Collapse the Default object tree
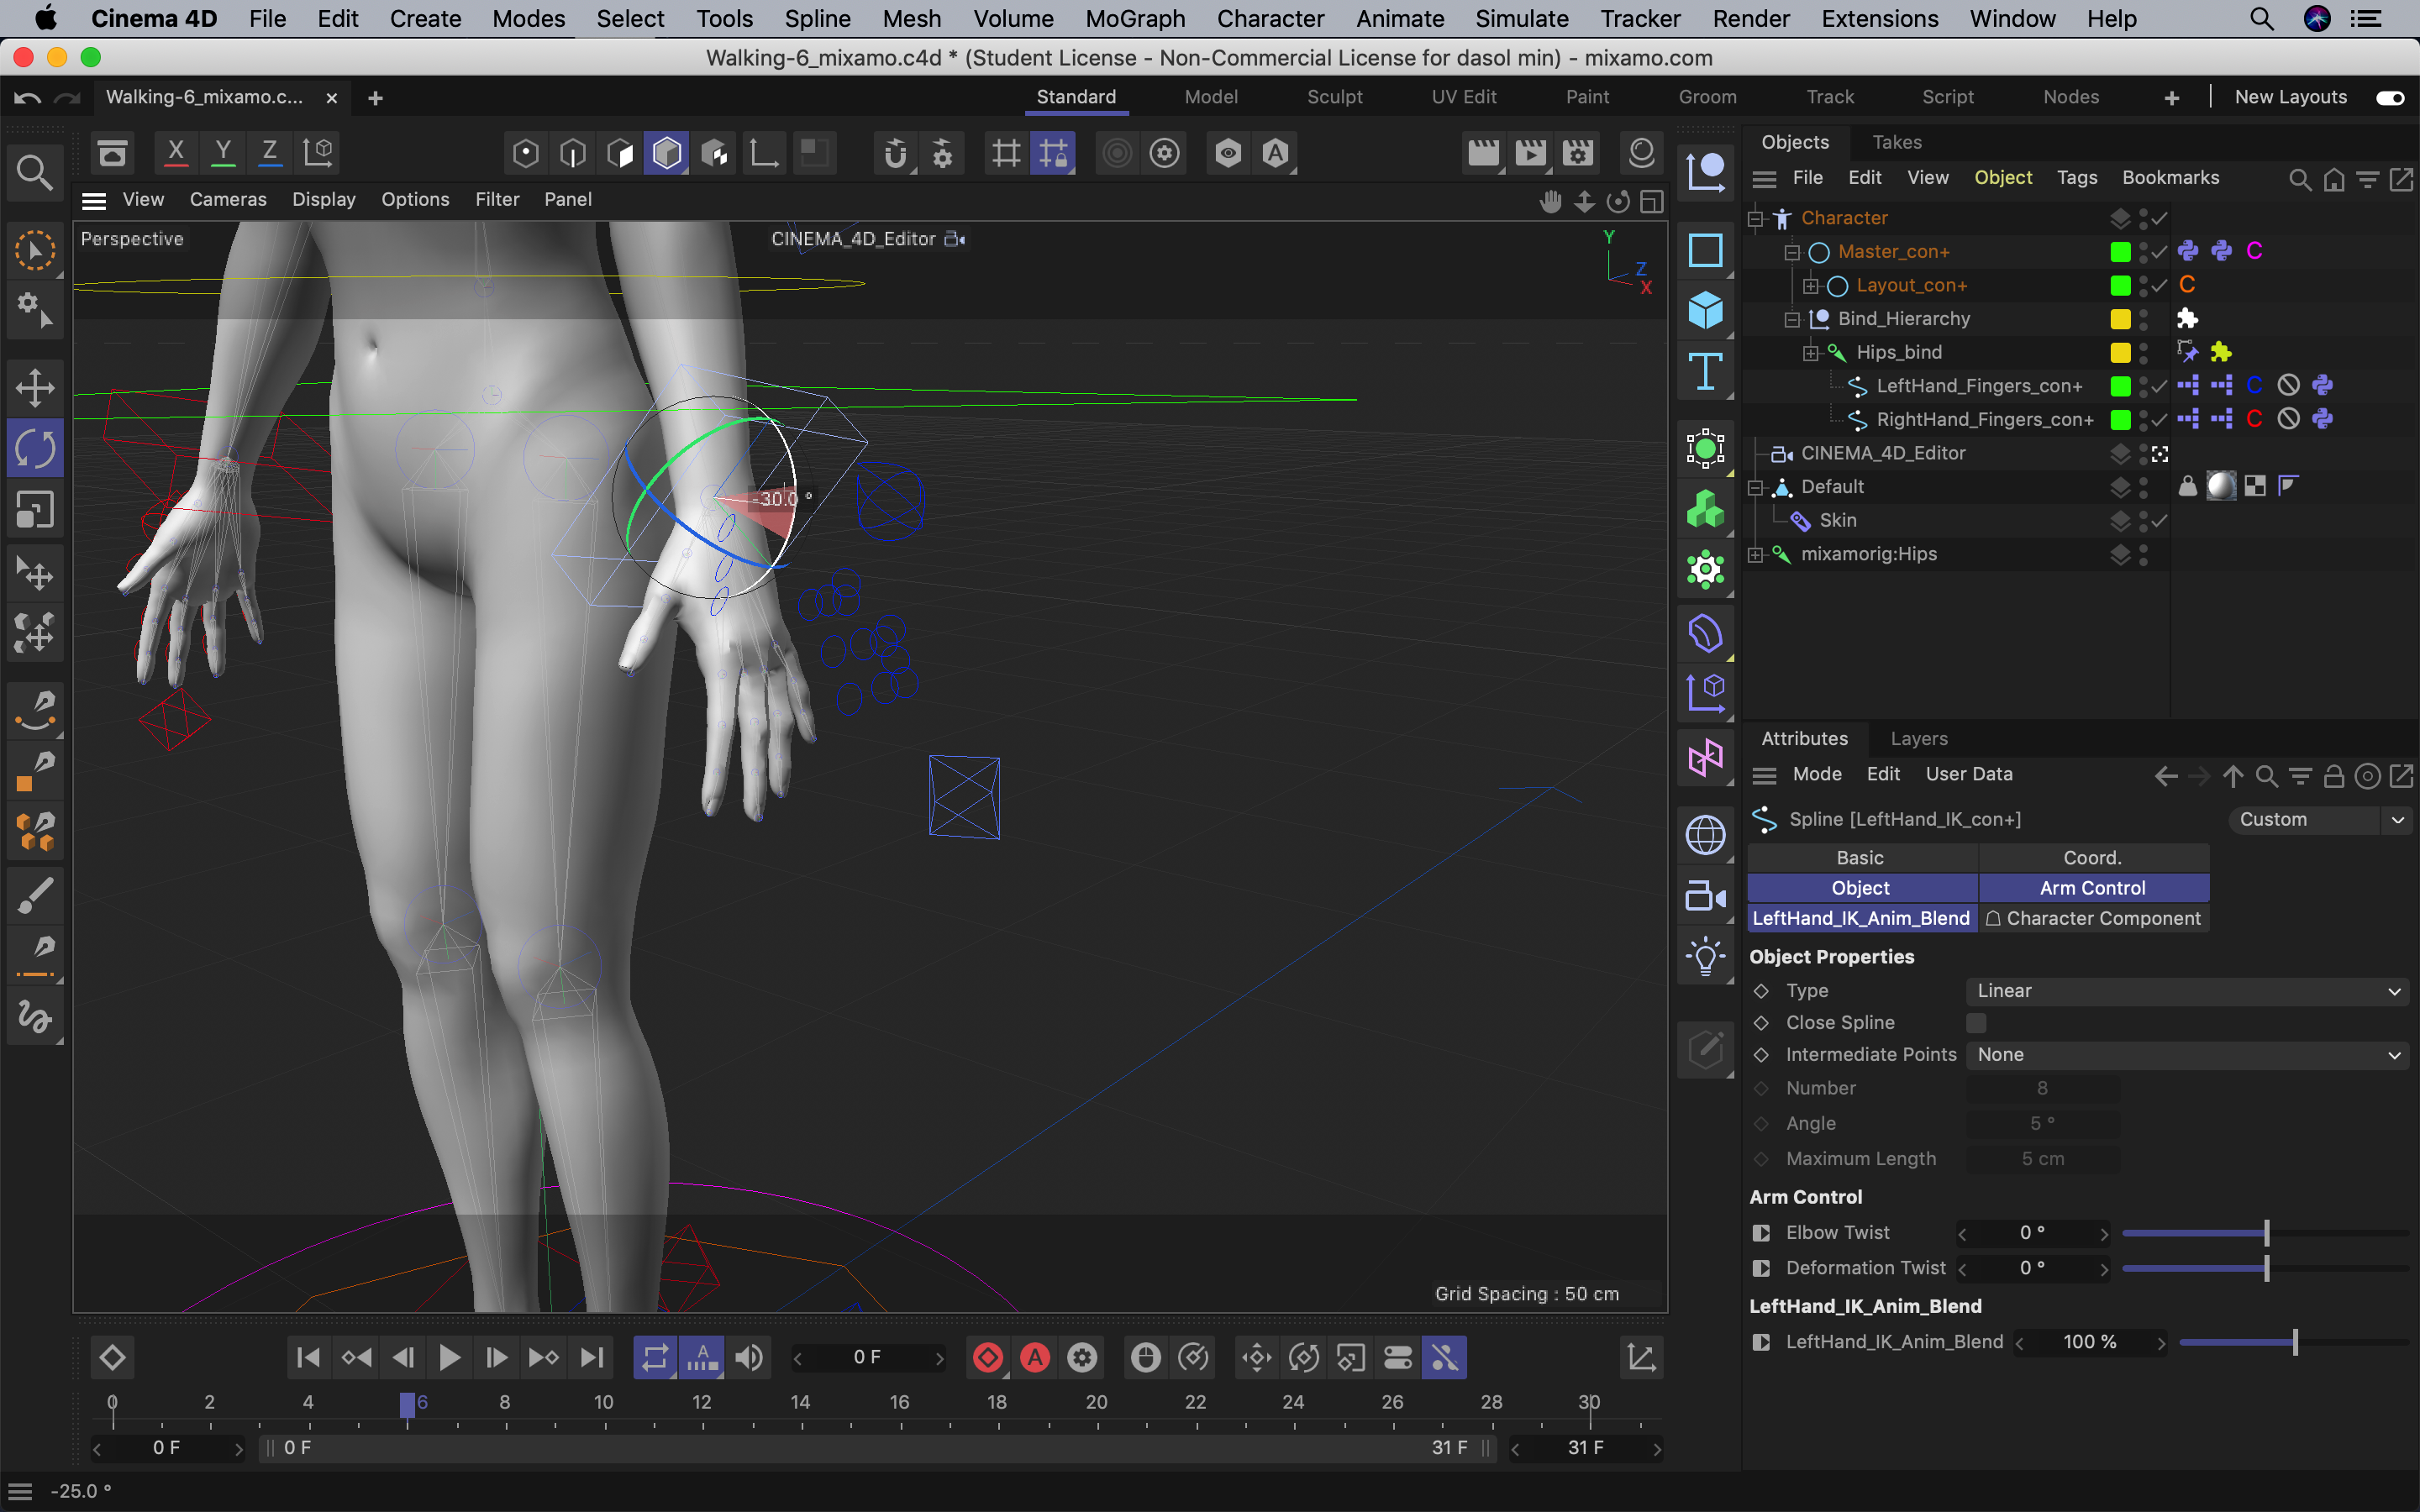The image size is (2420, 1512). (x=1755, y=487)
